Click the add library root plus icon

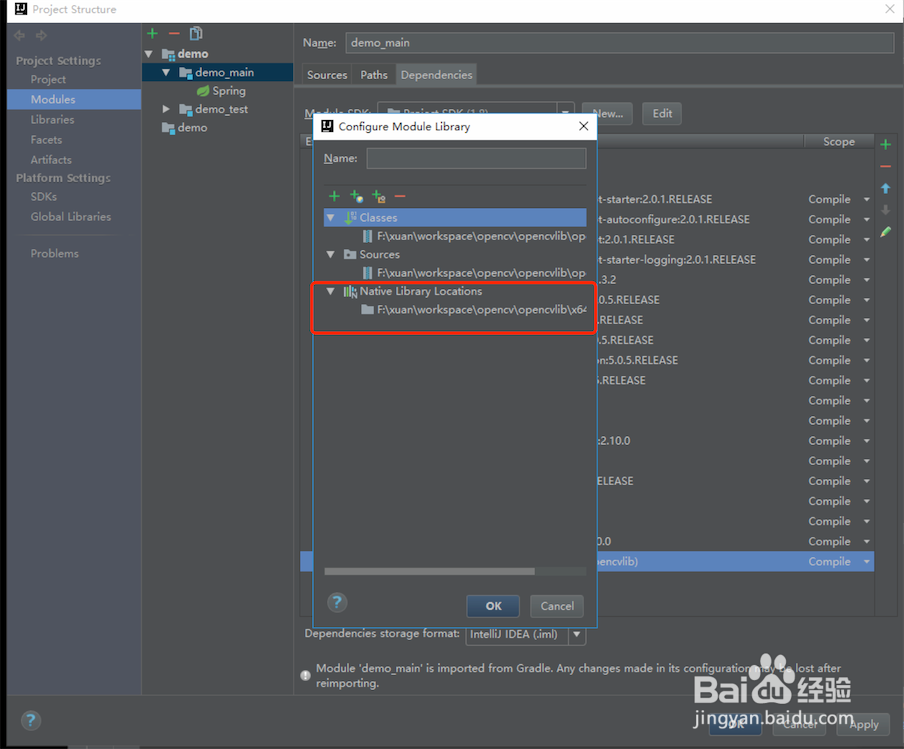click(x=334, y=196)
